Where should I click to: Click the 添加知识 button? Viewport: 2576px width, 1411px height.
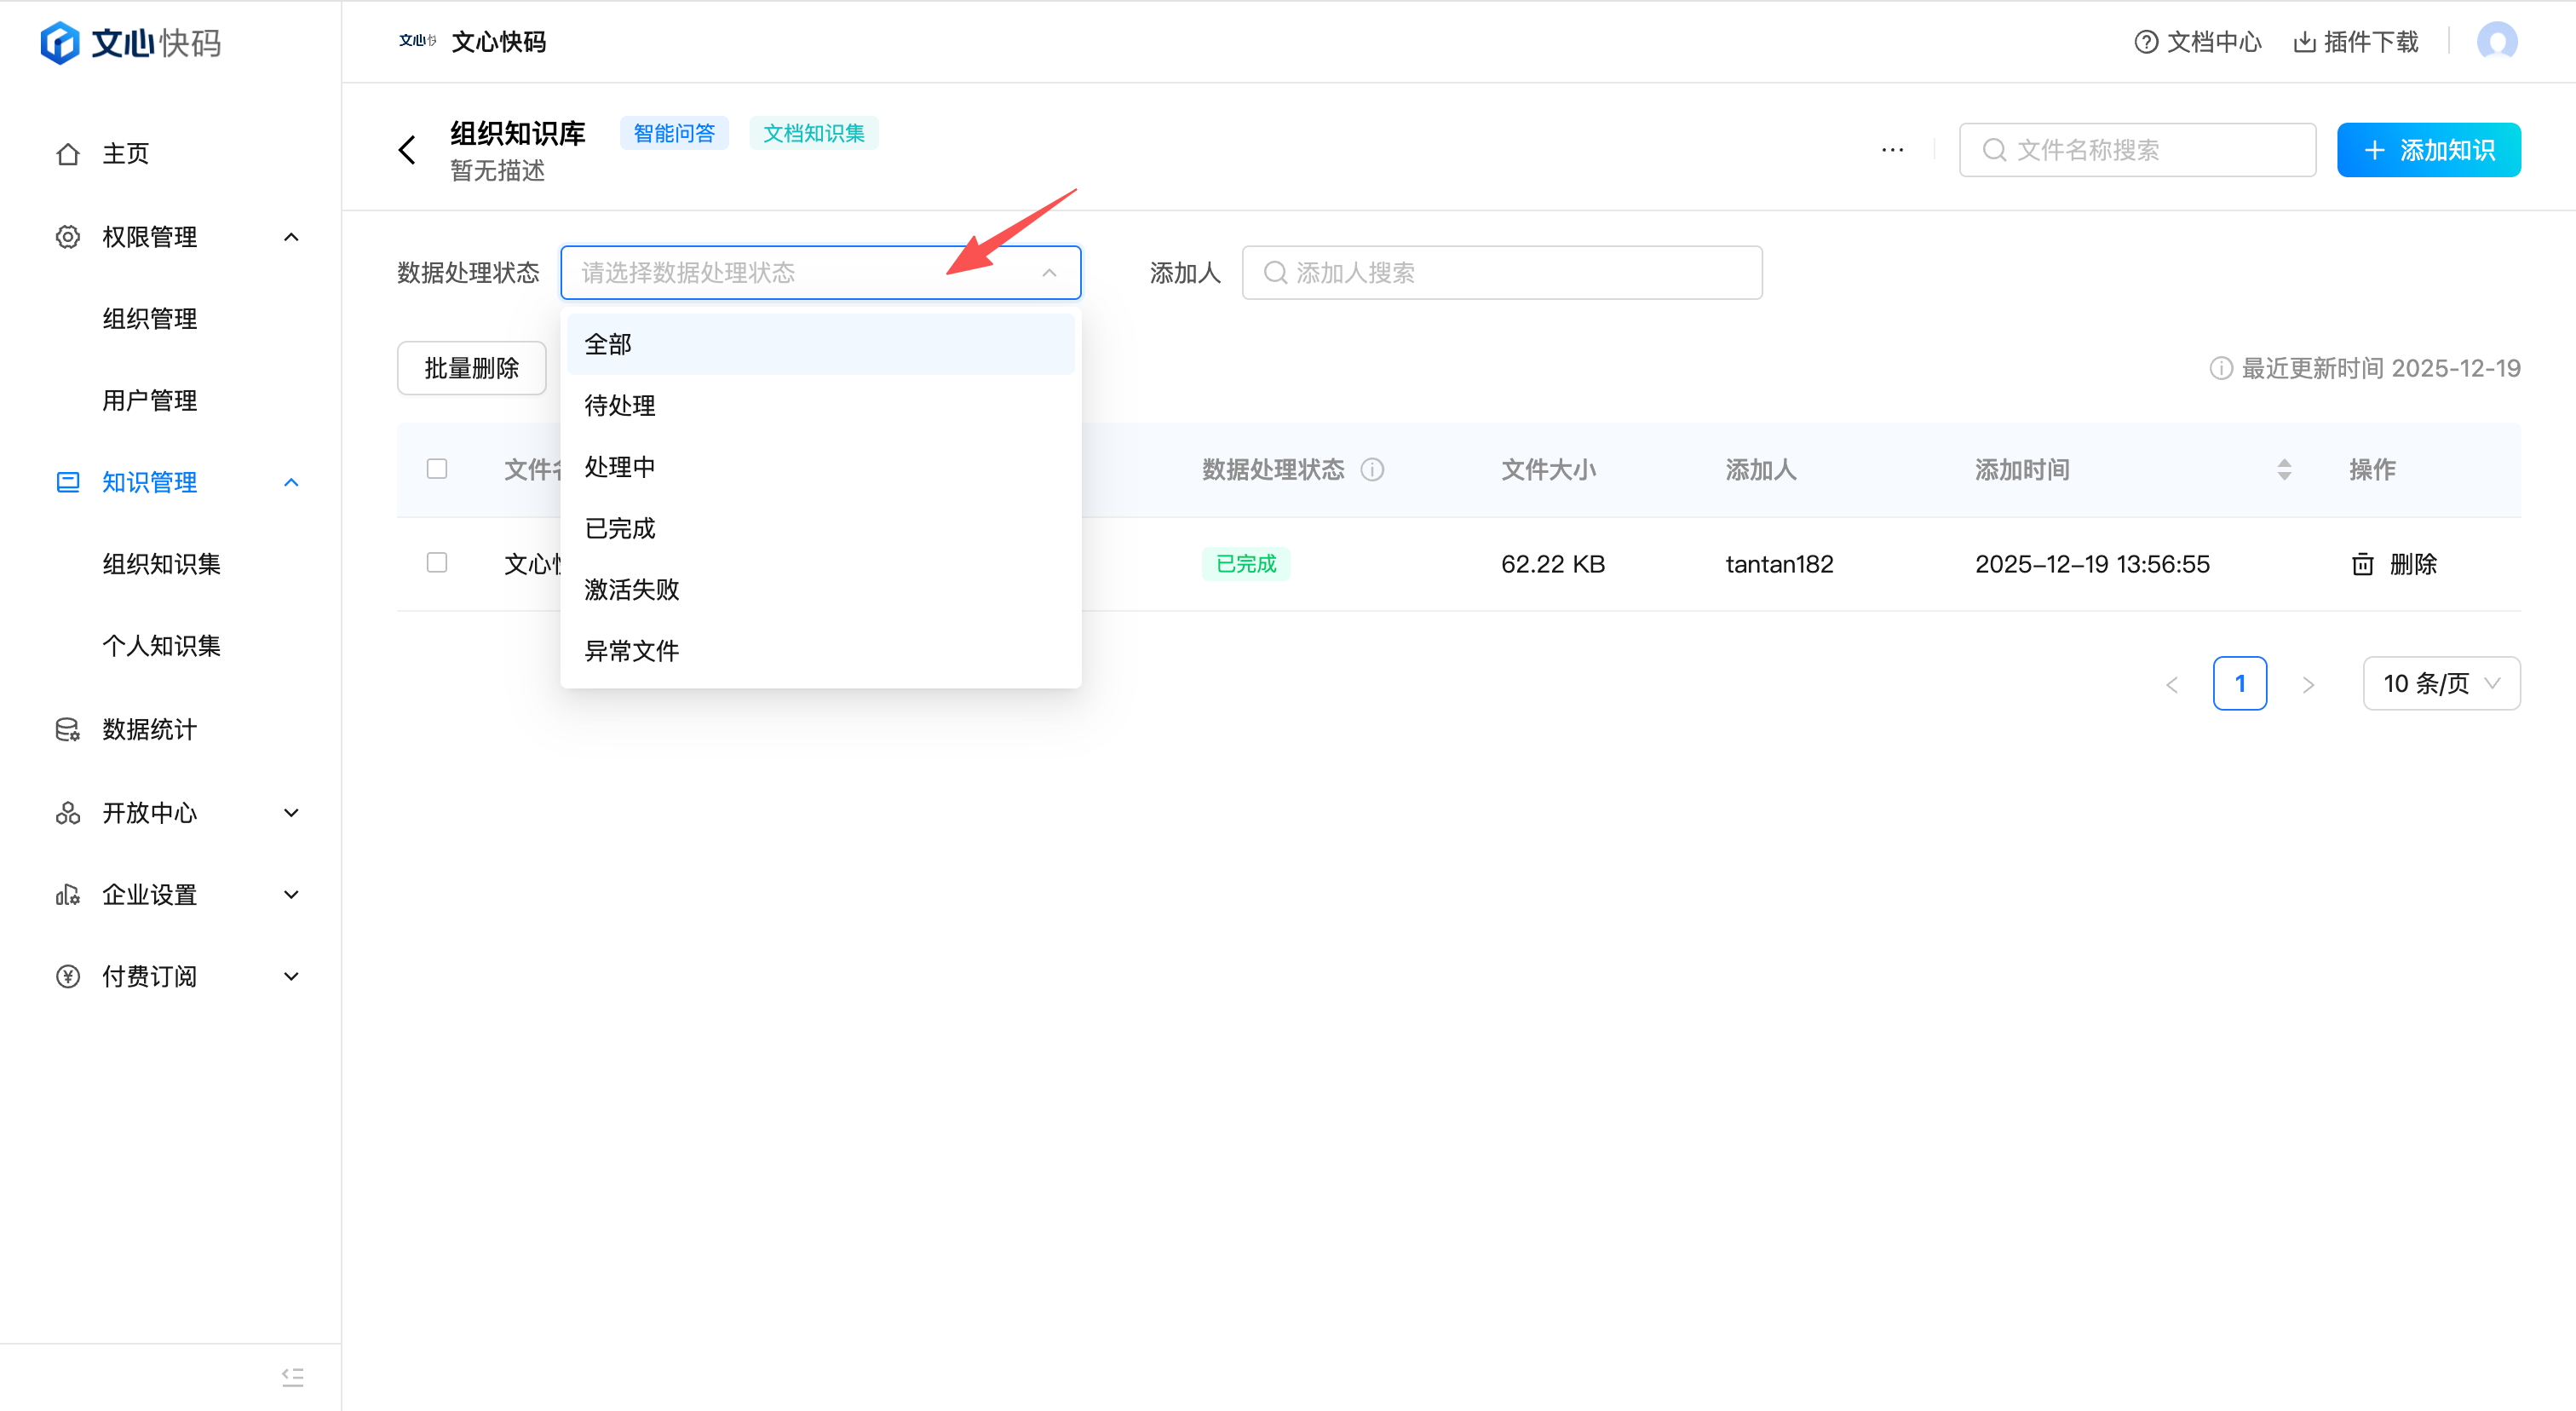coord(2428,150)
